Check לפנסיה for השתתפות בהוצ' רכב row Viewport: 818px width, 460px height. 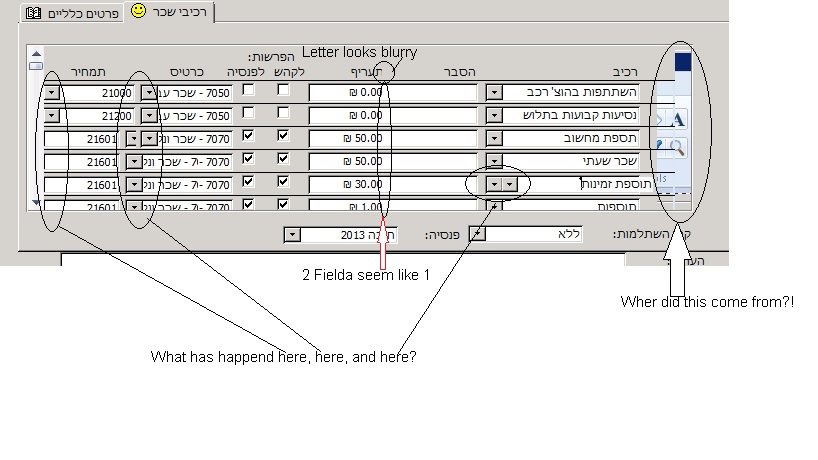(248, 90)
